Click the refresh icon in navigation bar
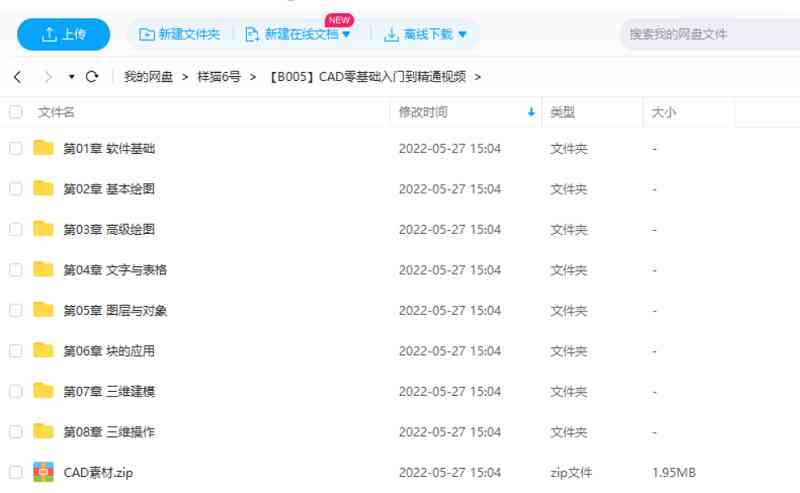The width and height of the screenshot is (800, 493). (x=92, y=77)
